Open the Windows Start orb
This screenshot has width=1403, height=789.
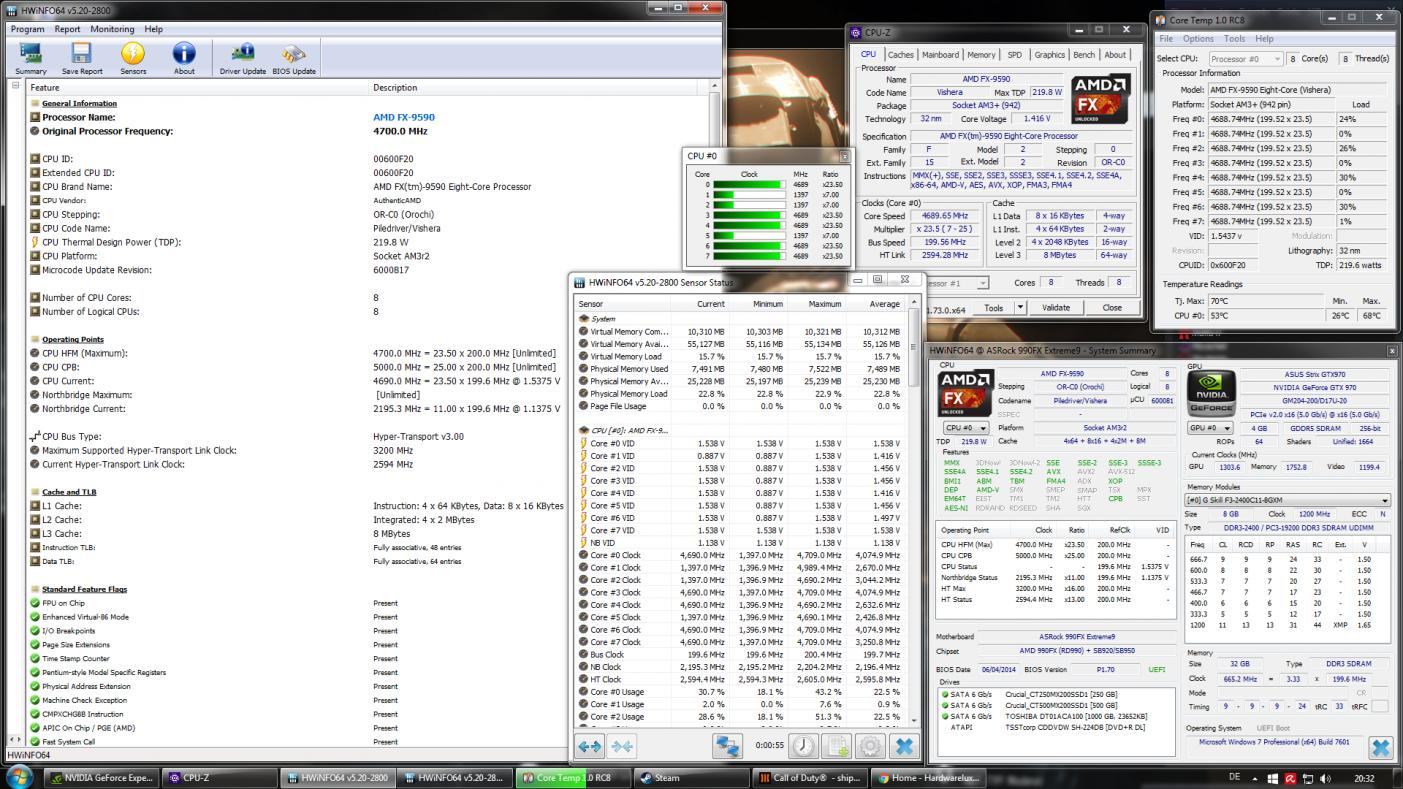tap(19, 776)
